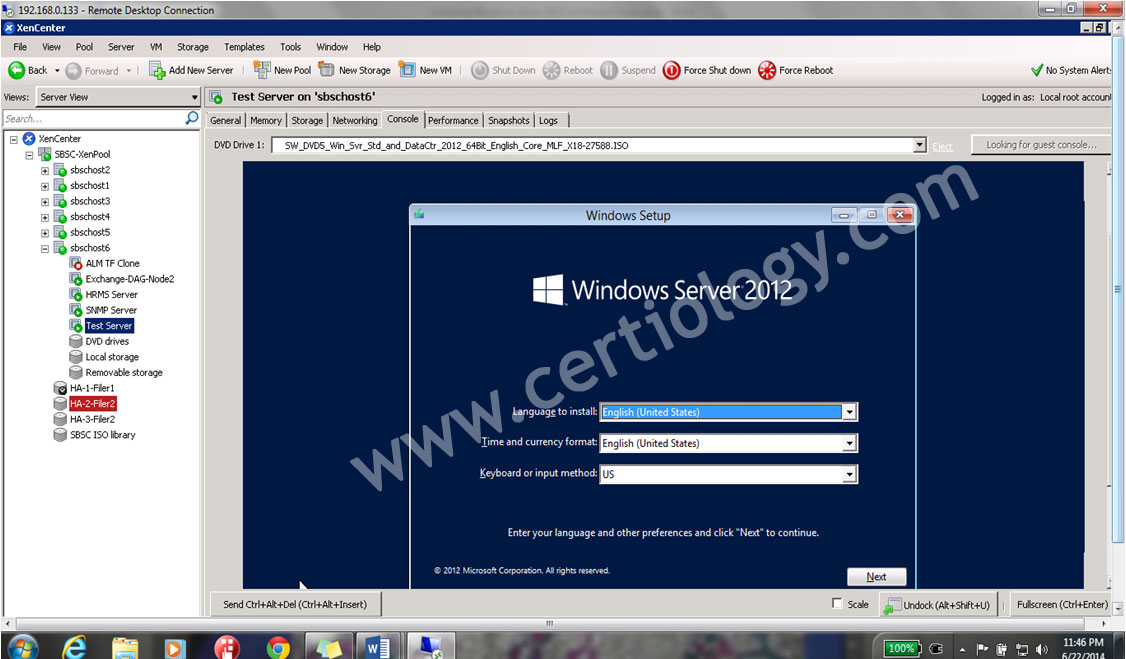This screenshot has width=1126, height=659.
Task: Click the No System Alerts checkmark icon
Action: coord(1036,70)
